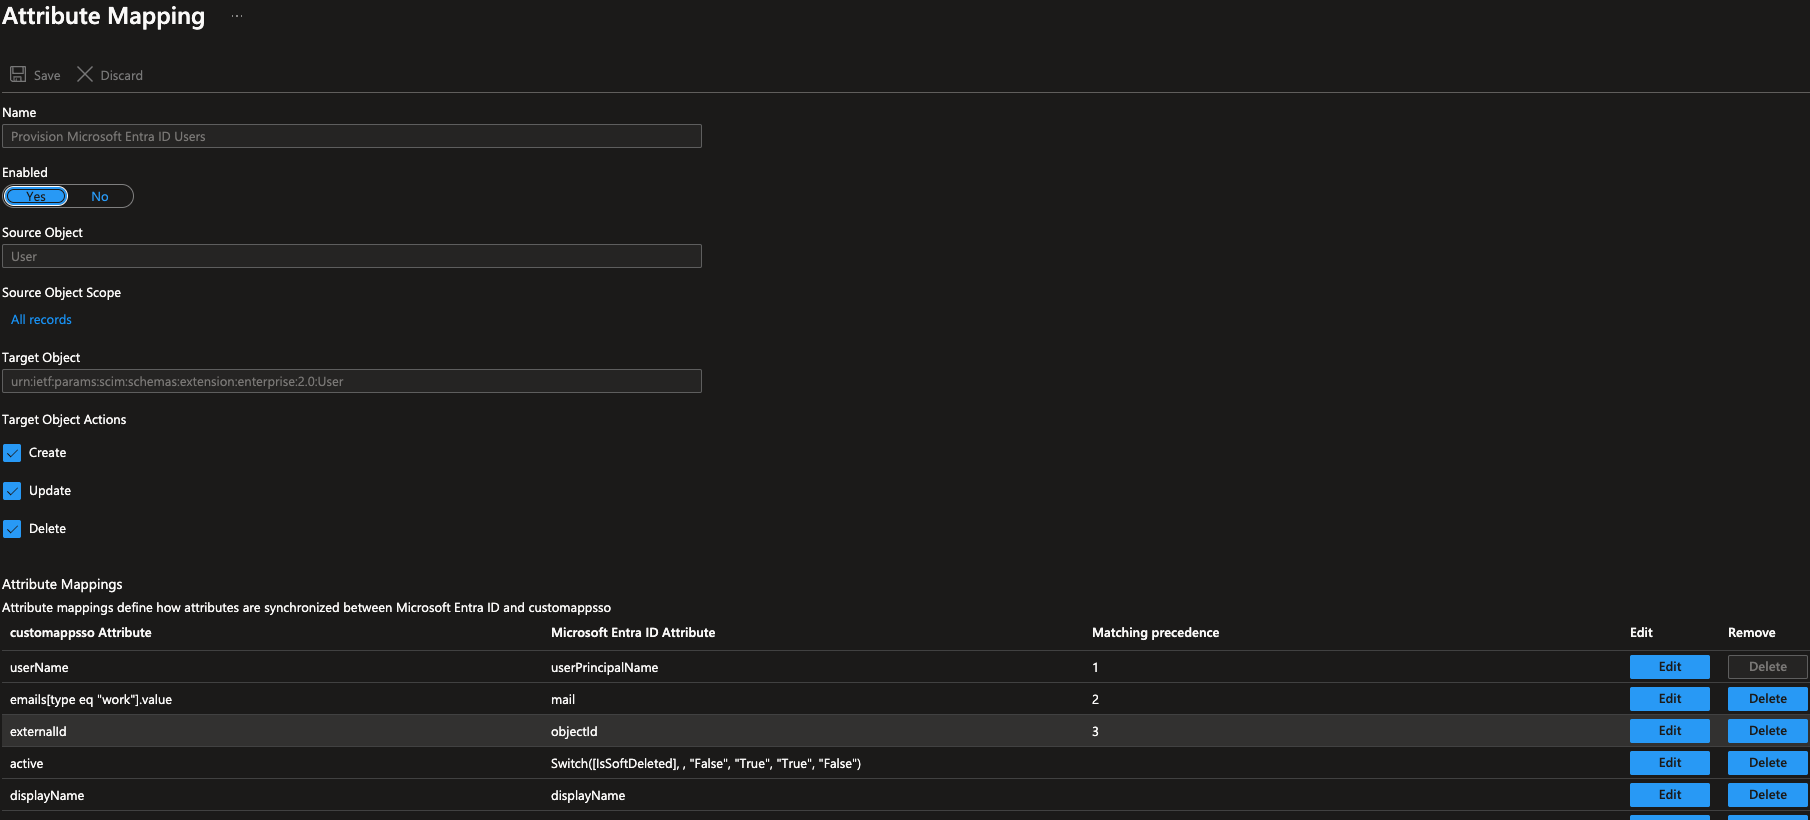The width and height of the screenshot is (1810, 820).
Task: Set Enabled toggle to No
Action: 100,197
